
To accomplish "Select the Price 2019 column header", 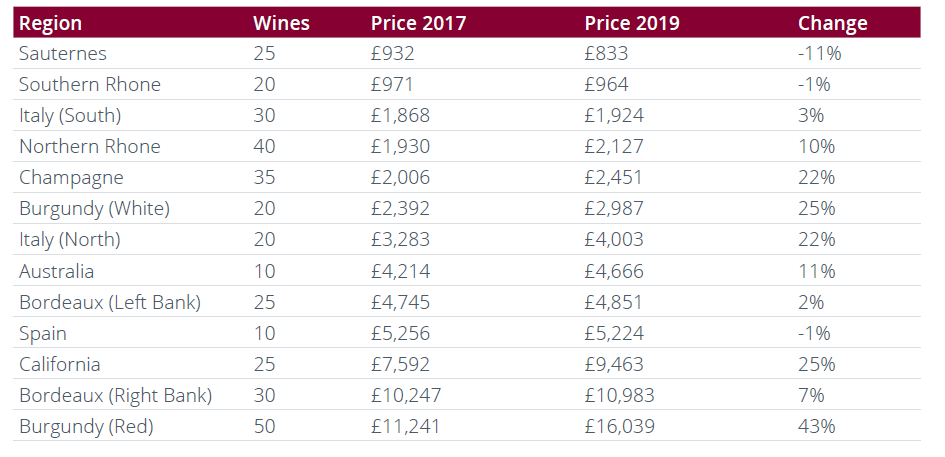I will point(632,23).
